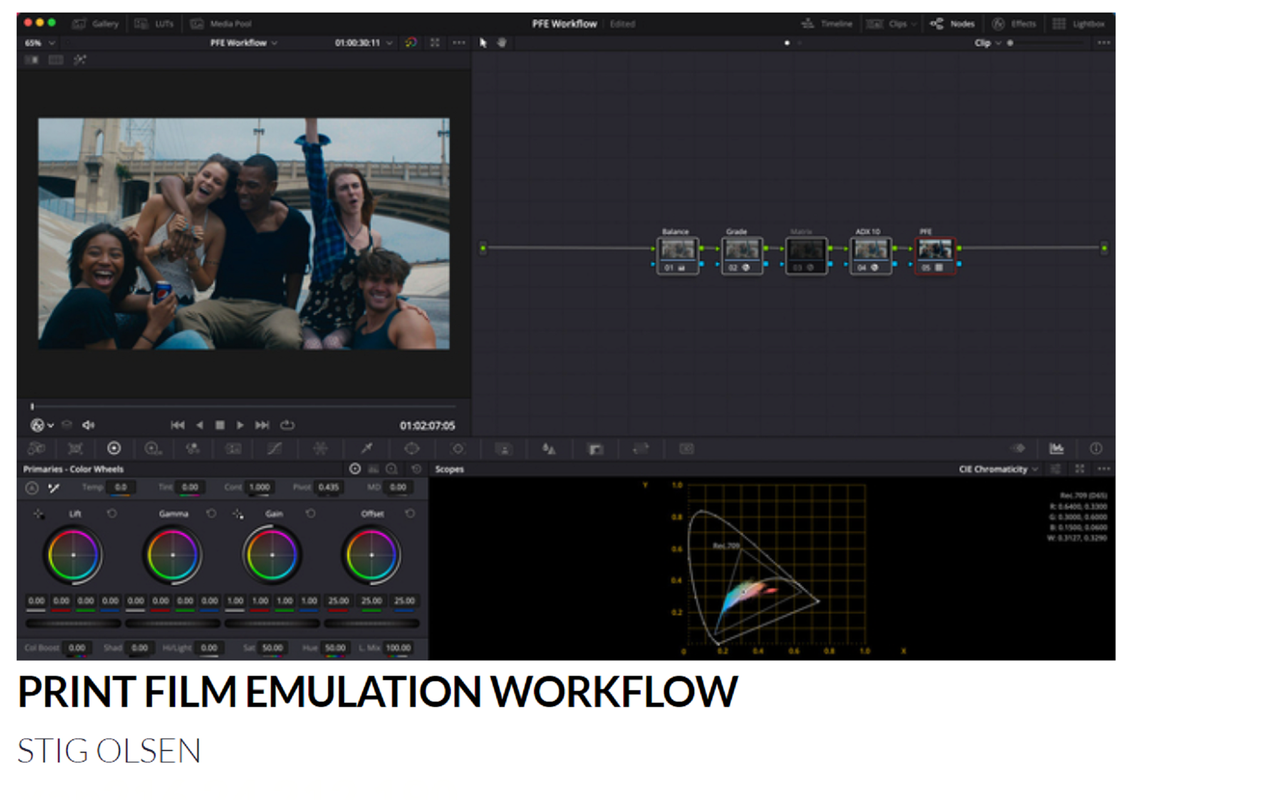
Task: Click the Offset master wheel slider
Action: point(371,622)
